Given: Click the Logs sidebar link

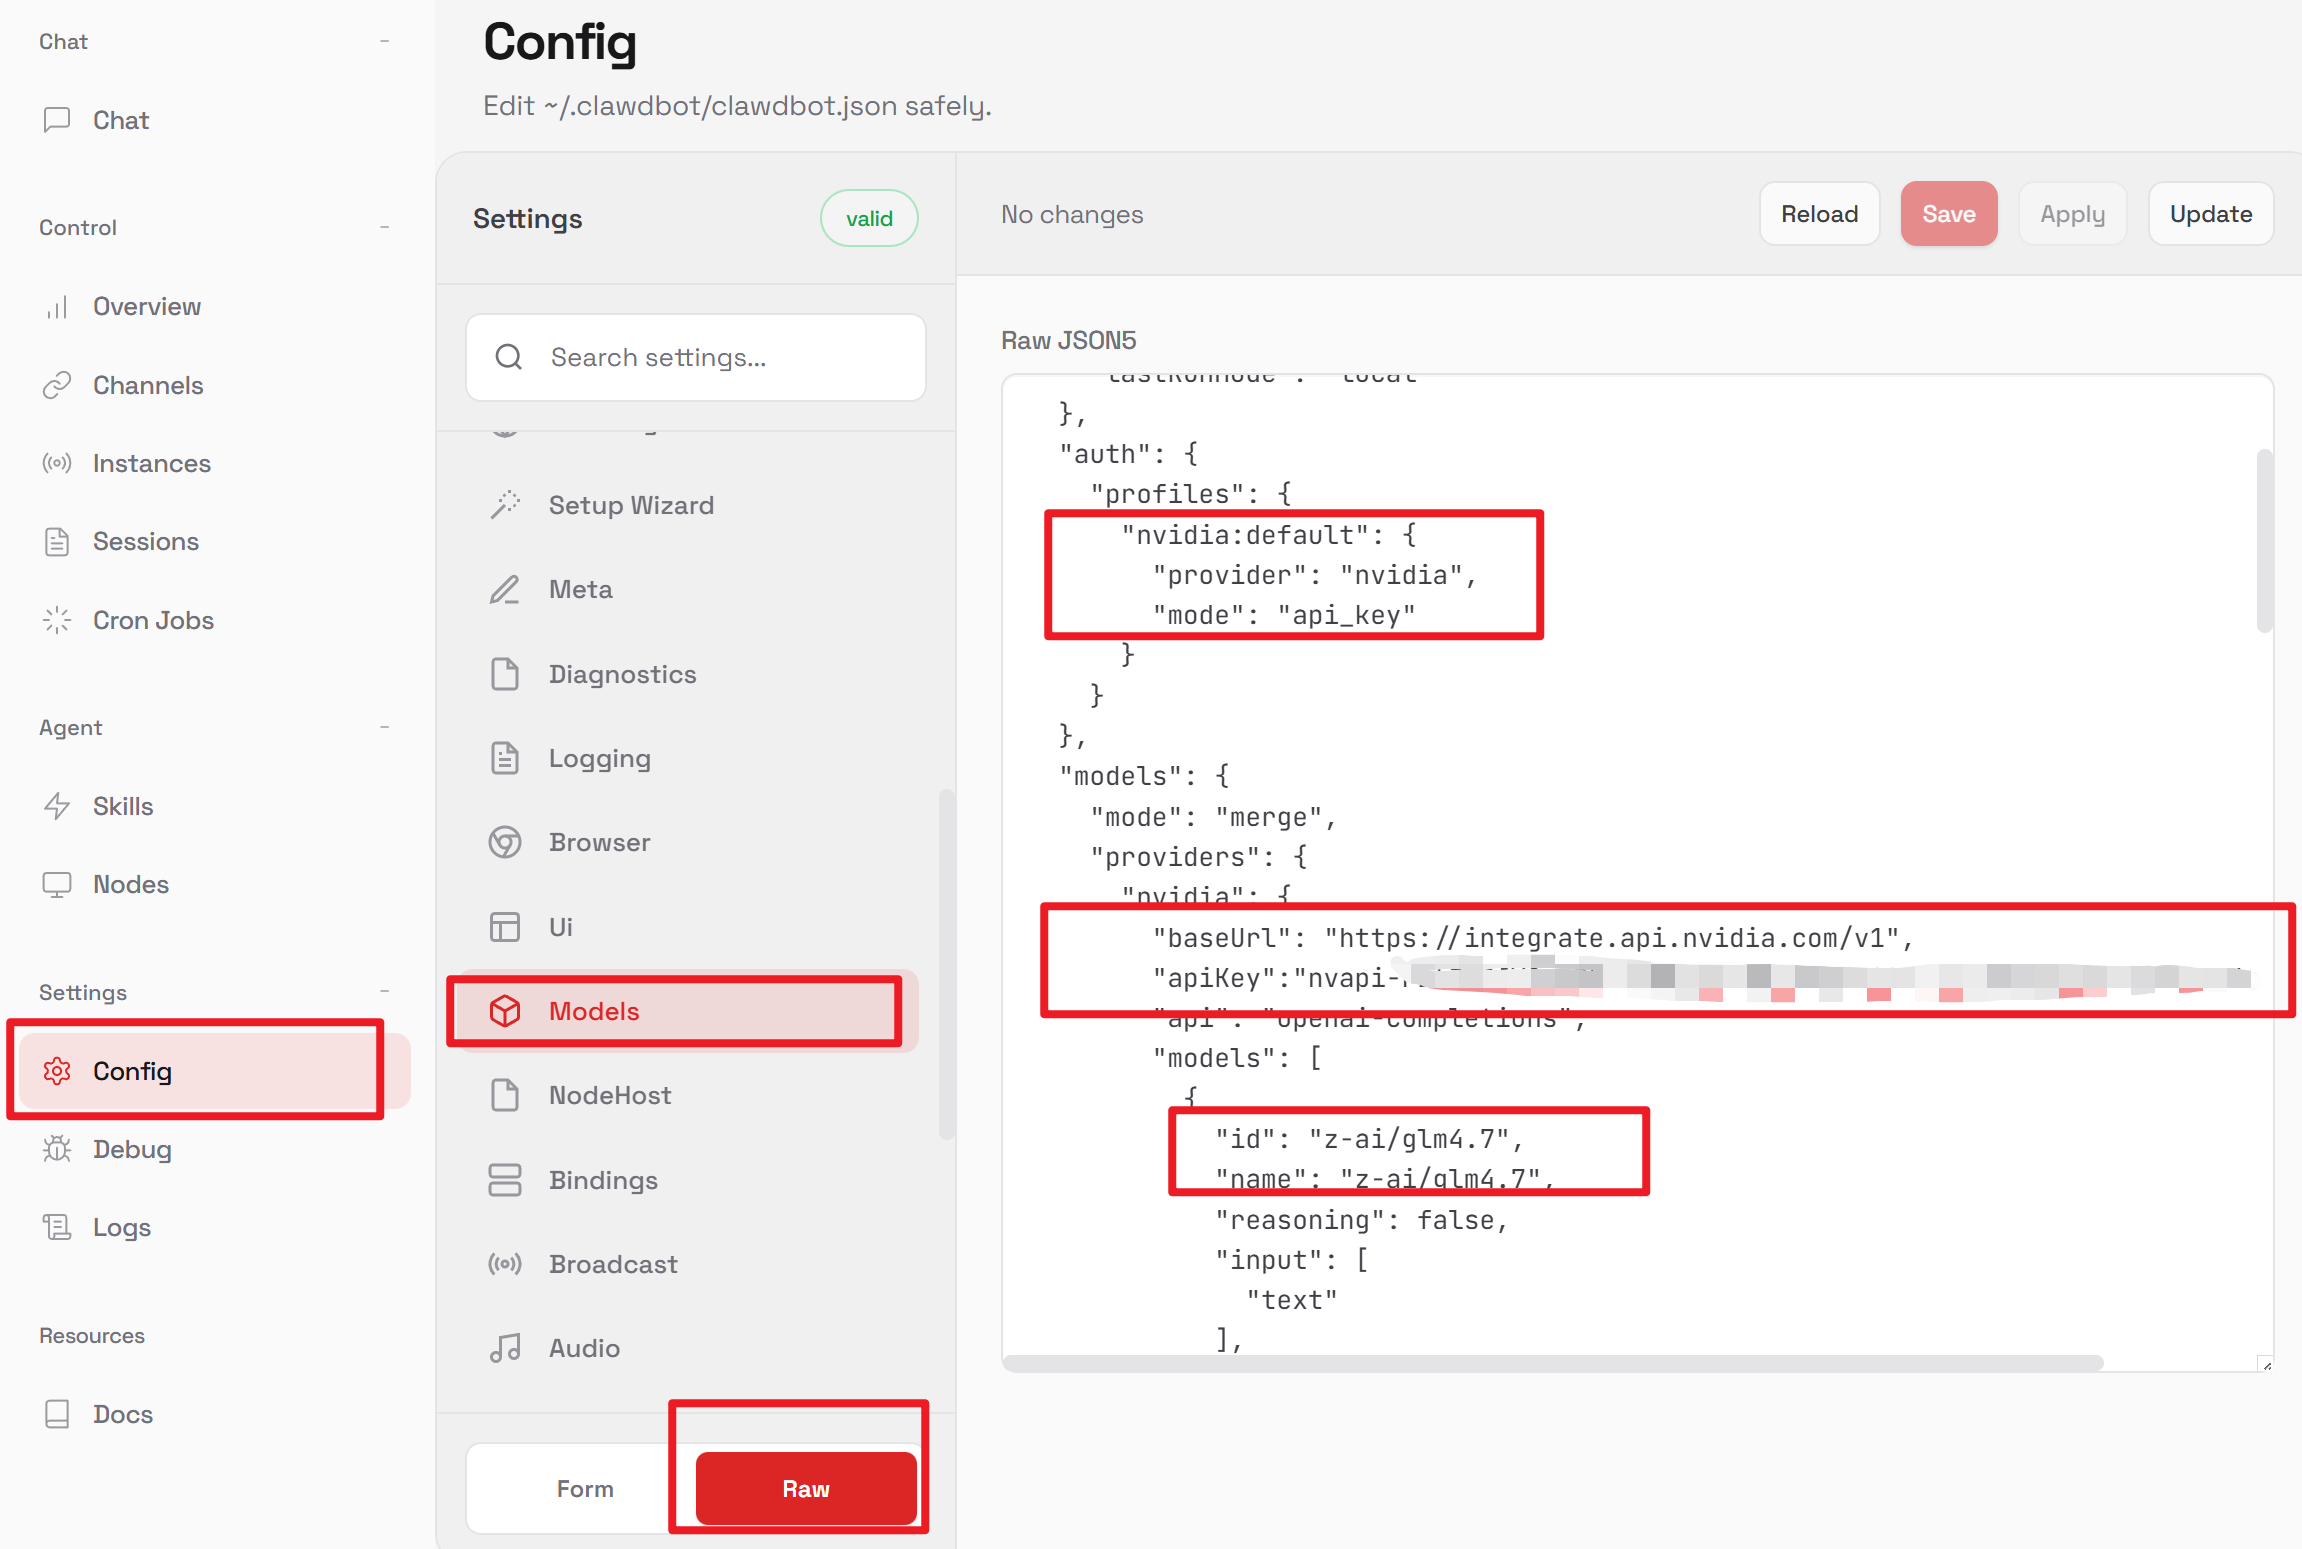Looking at the screenshot, I should click(214, 1227).
